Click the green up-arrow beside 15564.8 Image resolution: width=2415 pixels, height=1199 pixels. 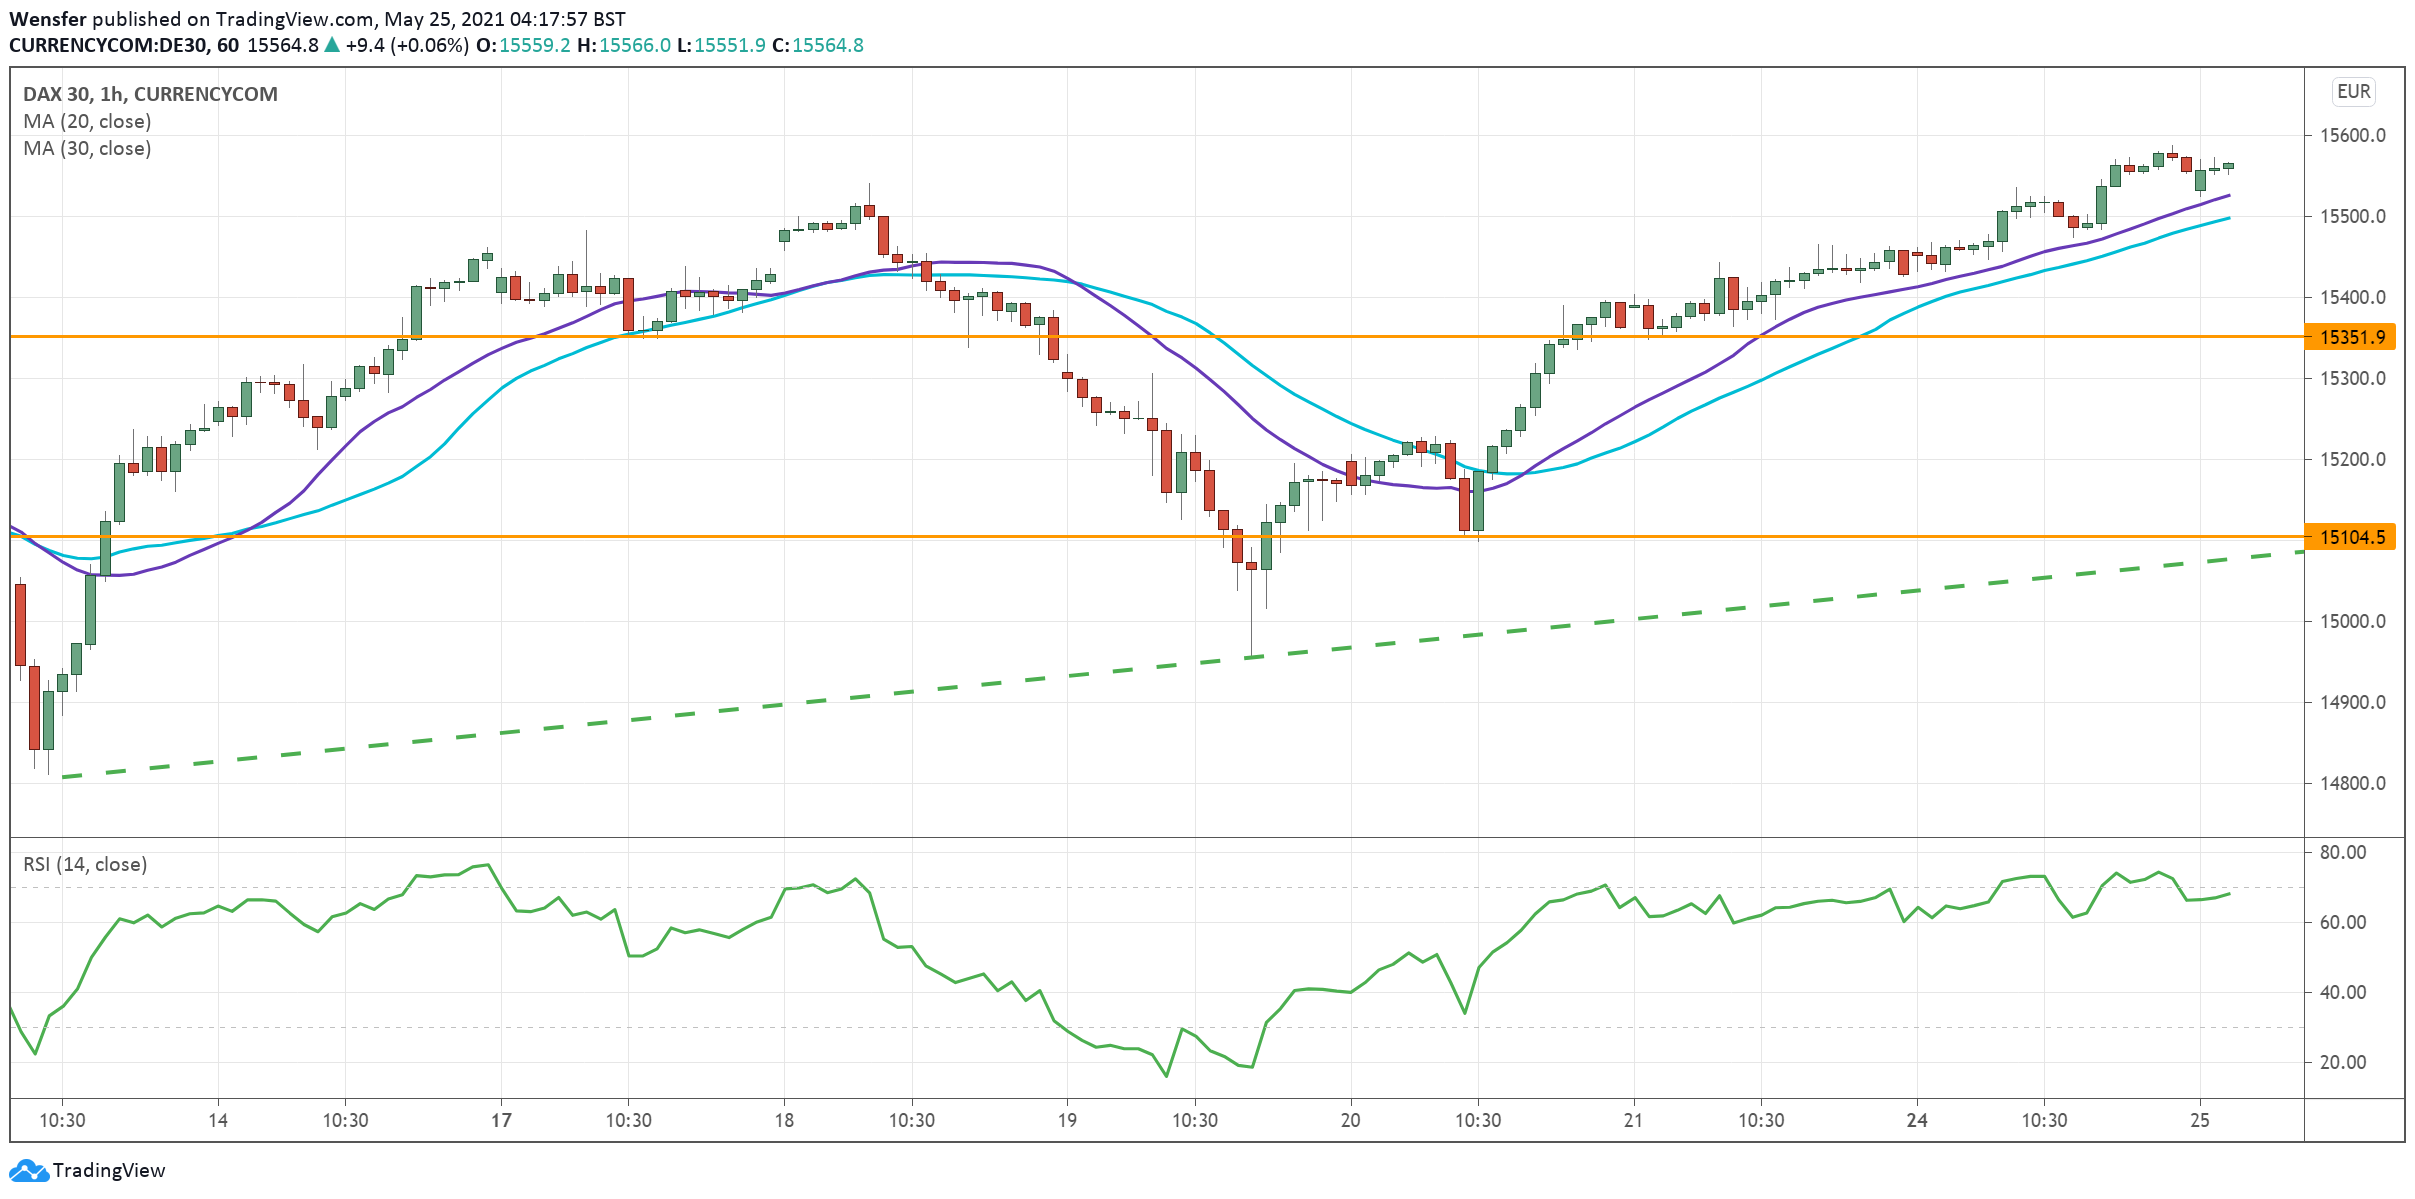click(332, 45)
